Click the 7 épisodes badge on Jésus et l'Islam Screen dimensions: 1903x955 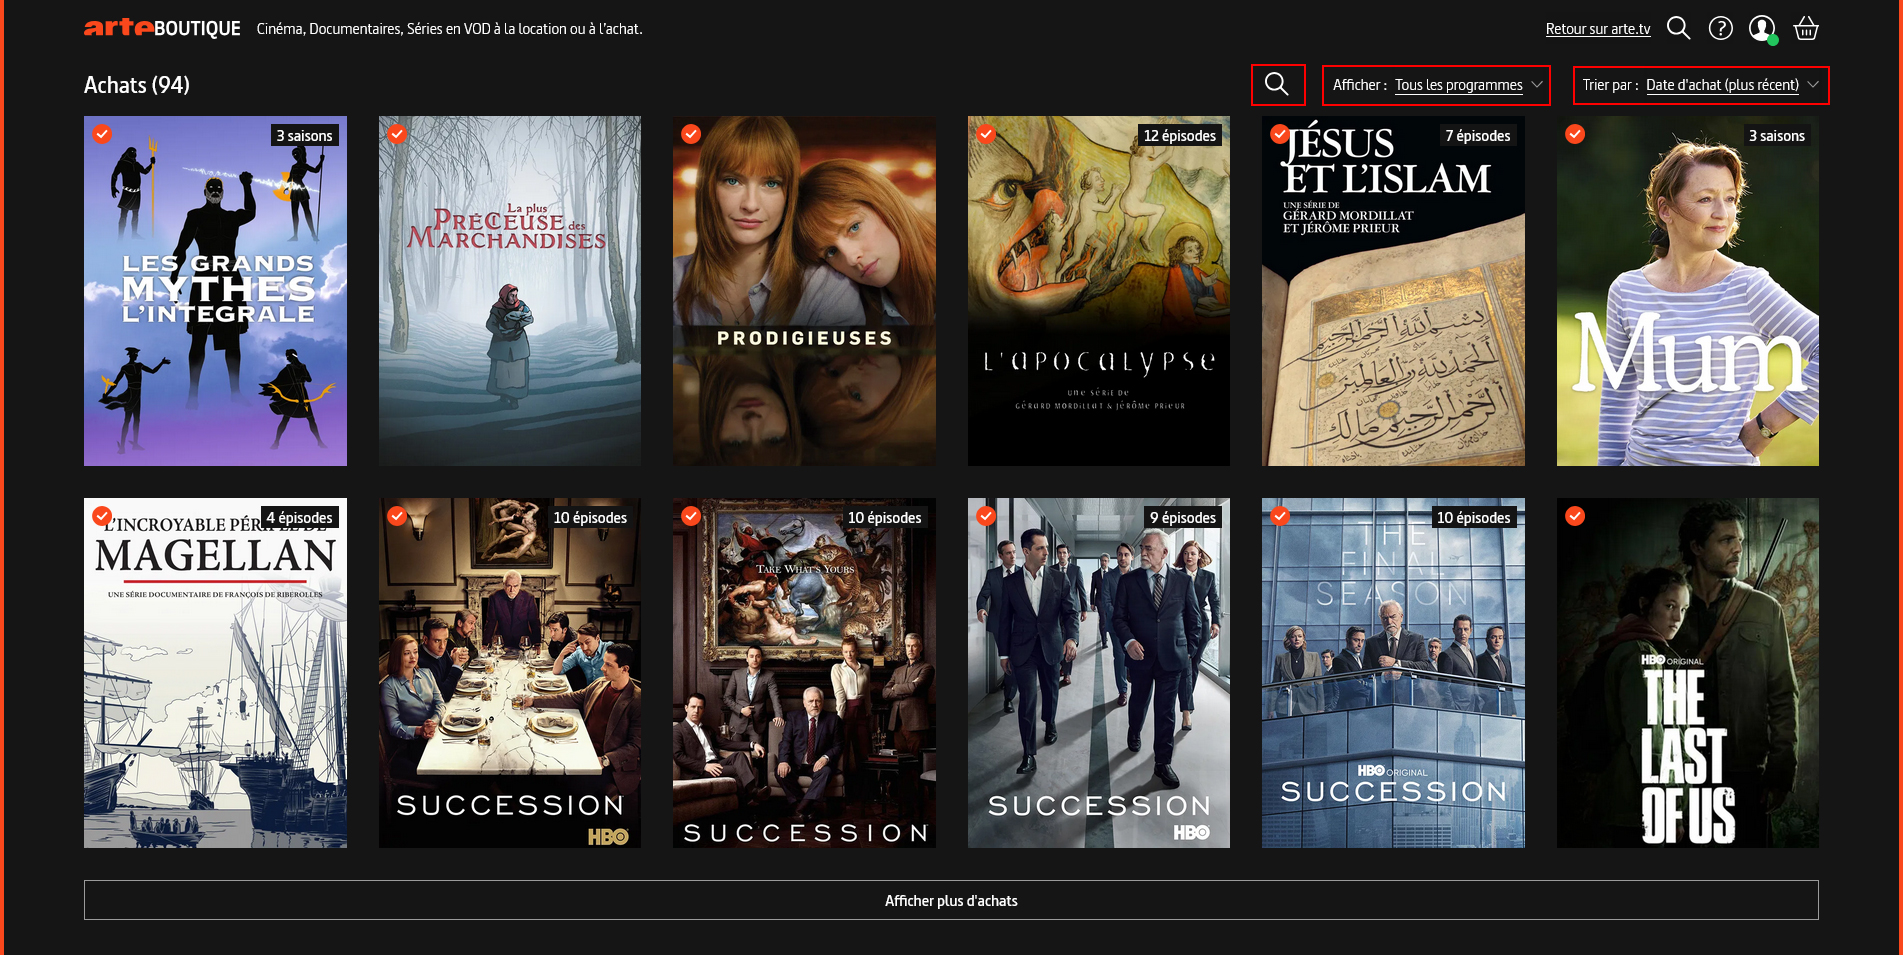click(x=1478, y=135)
